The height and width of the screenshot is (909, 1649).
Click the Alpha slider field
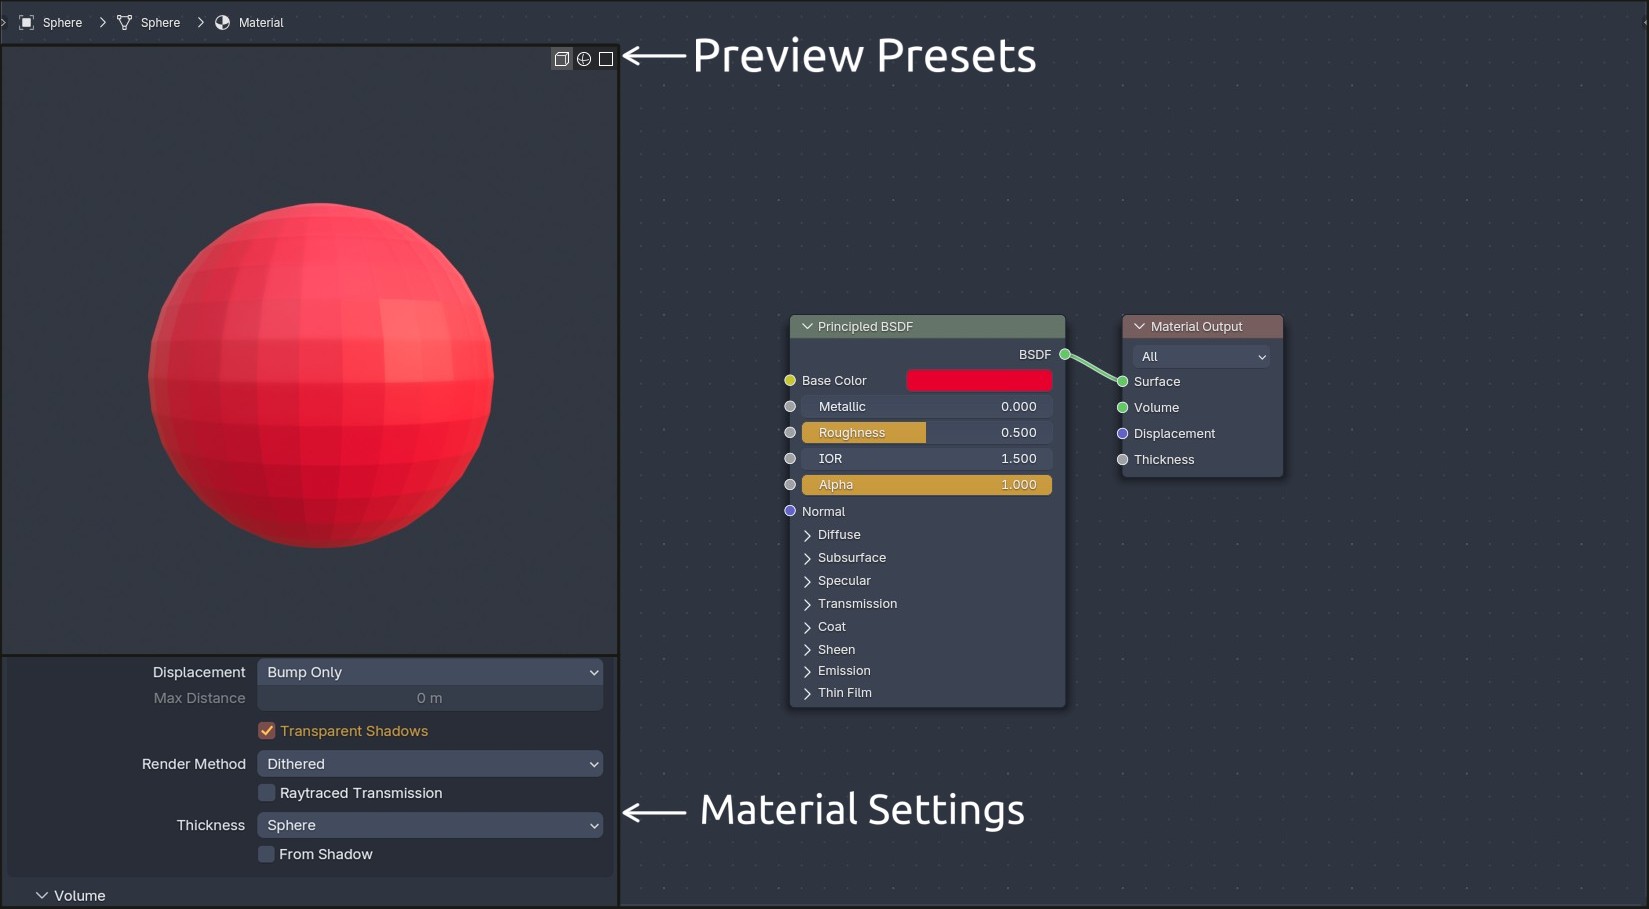pos(927,484)
